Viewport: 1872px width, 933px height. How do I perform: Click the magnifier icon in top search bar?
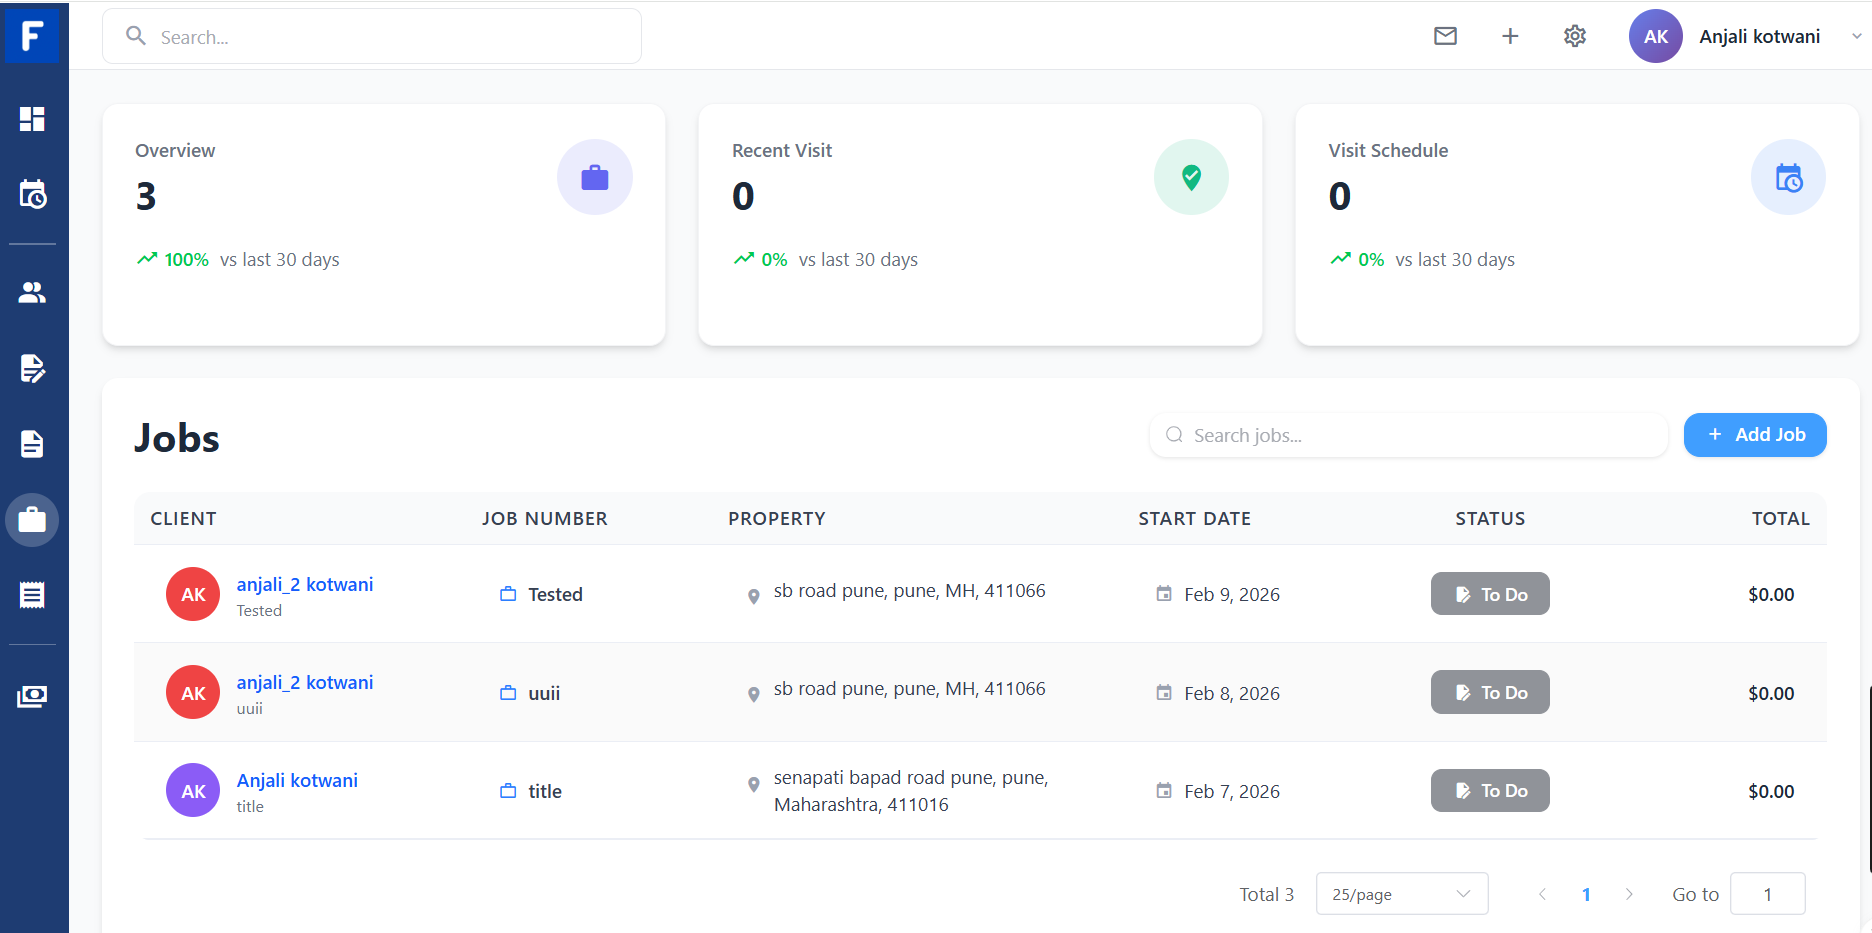point(136,36)
